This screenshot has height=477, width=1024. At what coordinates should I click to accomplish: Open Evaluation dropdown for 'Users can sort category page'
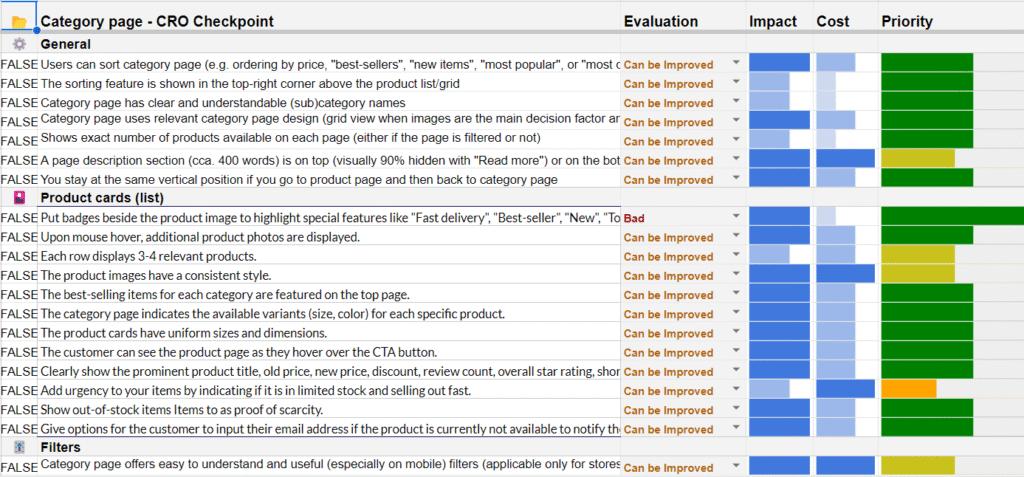737,64
